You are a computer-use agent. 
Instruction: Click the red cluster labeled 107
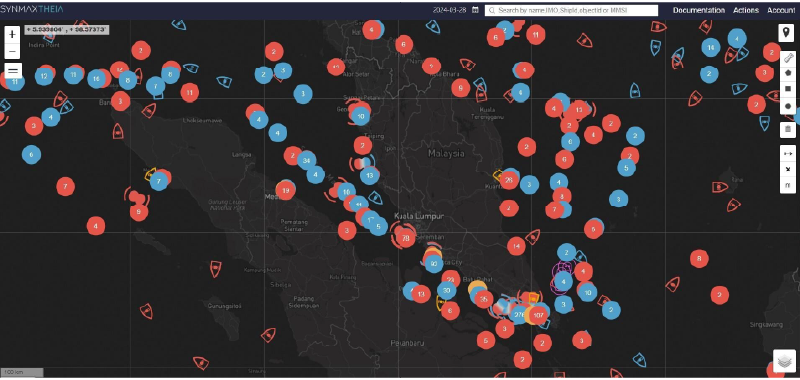538,316
